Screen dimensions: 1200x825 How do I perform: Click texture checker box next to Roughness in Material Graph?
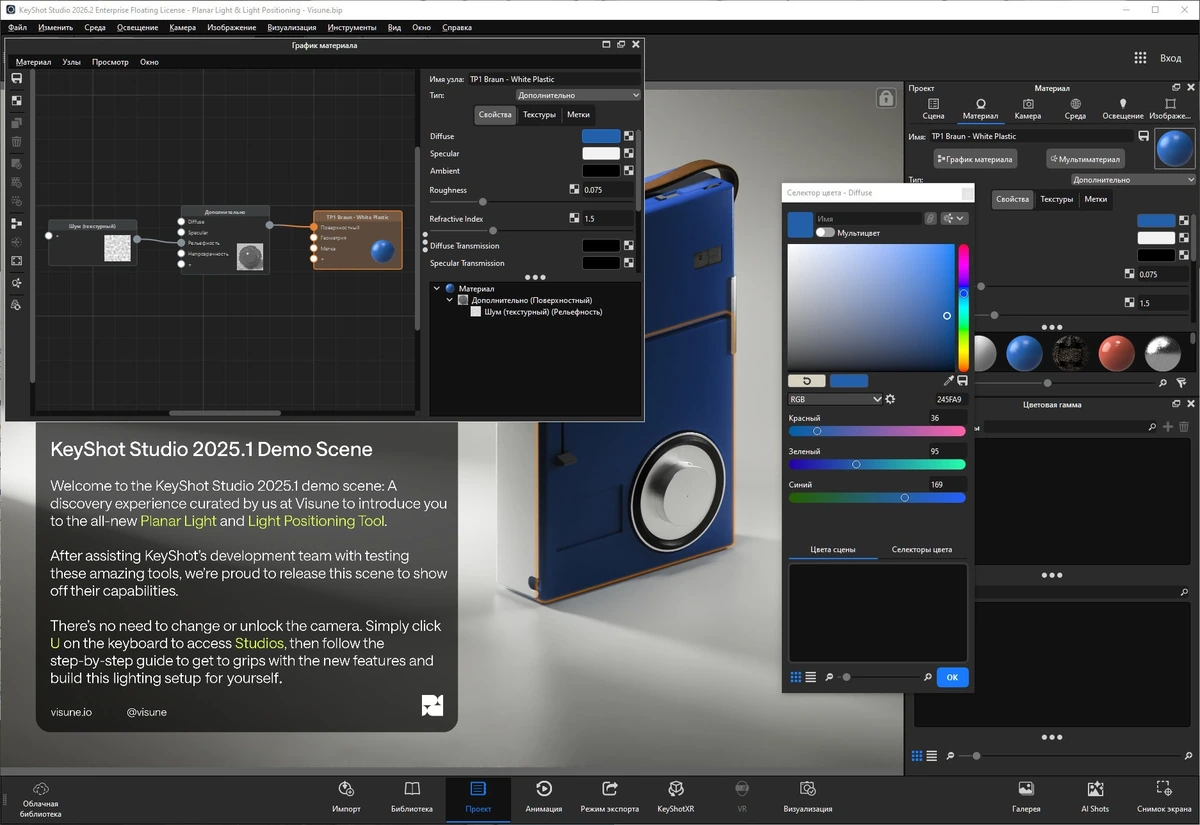575,189
